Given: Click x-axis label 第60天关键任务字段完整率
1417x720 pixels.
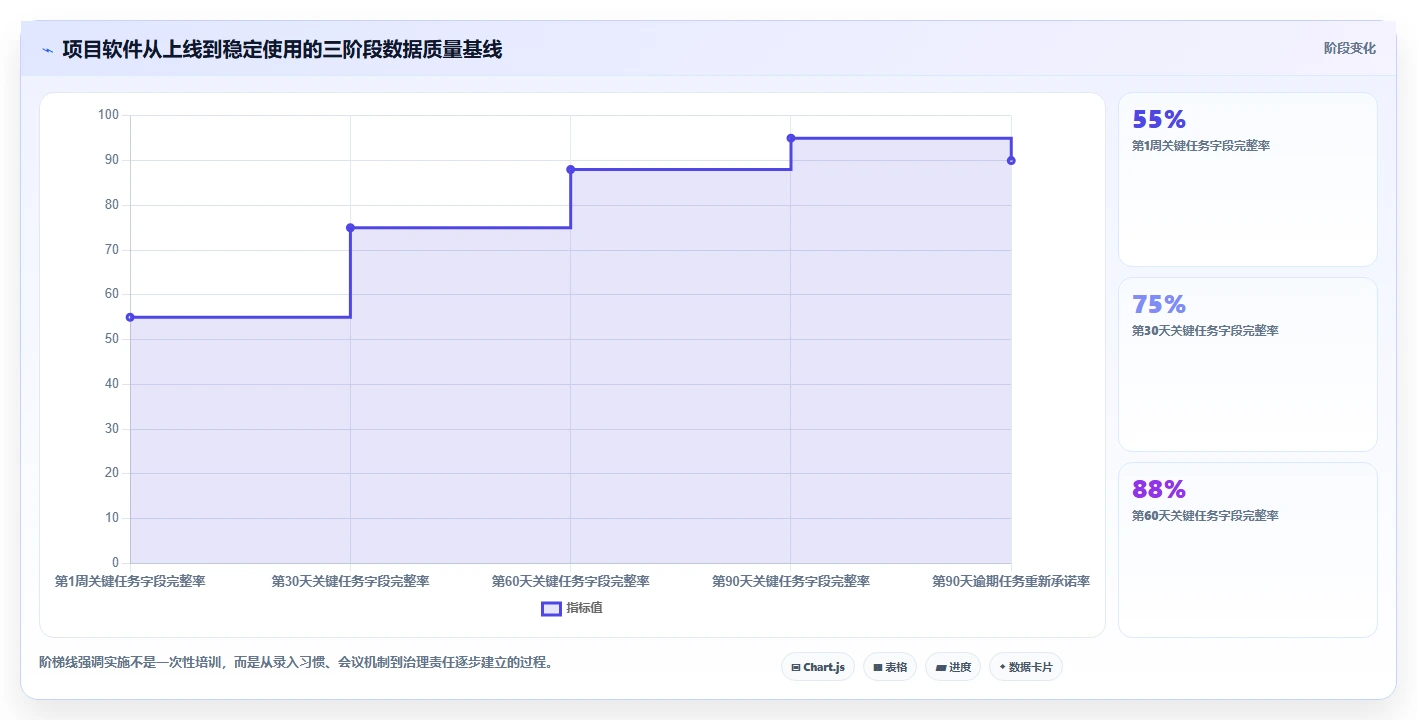Looking at the screenshot, I should coord(571,581).
